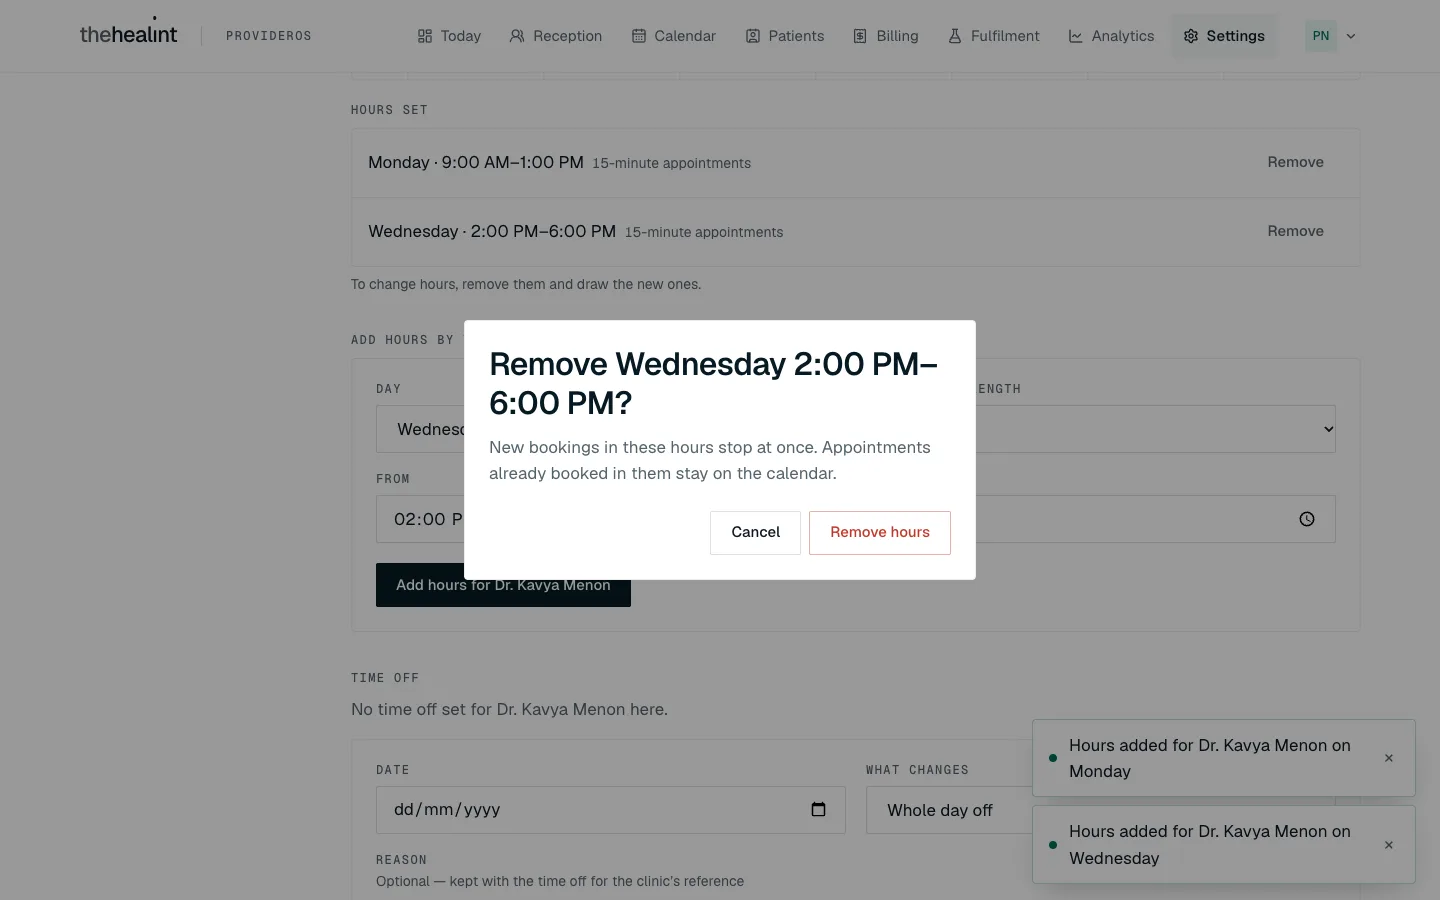1440x900 pixels.
Task: Open the Calendar tab
Action: tap(673, 36)
